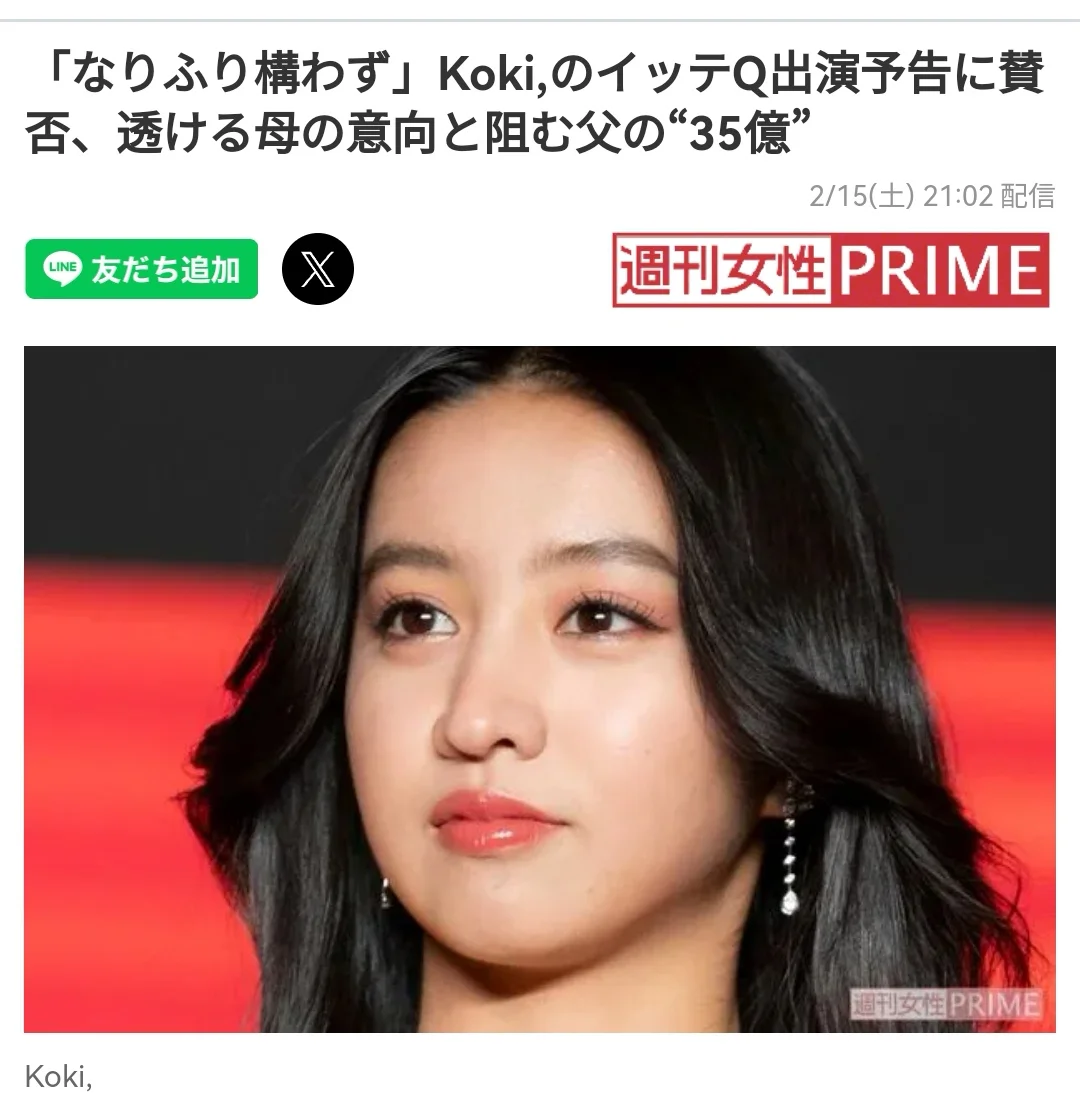Screen dimensions: 1080x1109
Task: Click the 週刊女性PRIME watermark in the photo
Action: 945,1004
